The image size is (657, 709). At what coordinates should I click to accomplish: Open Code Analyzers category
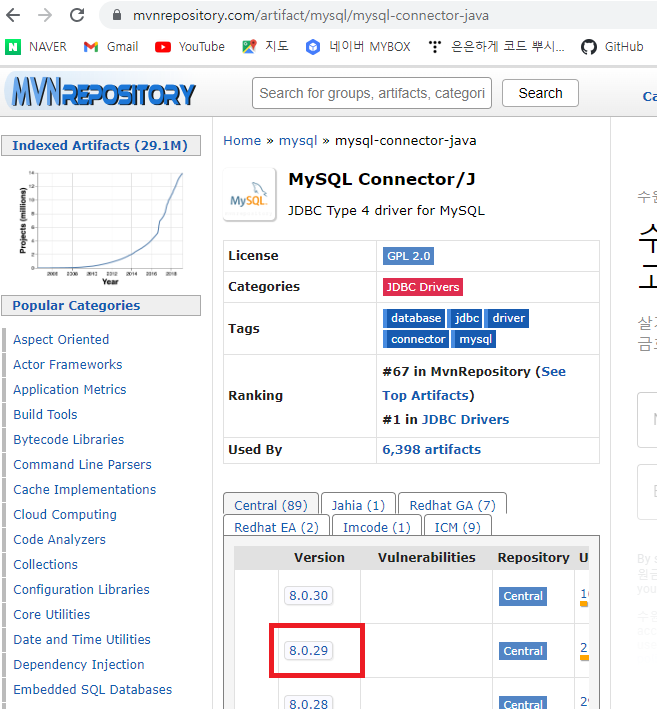(59, 539)
